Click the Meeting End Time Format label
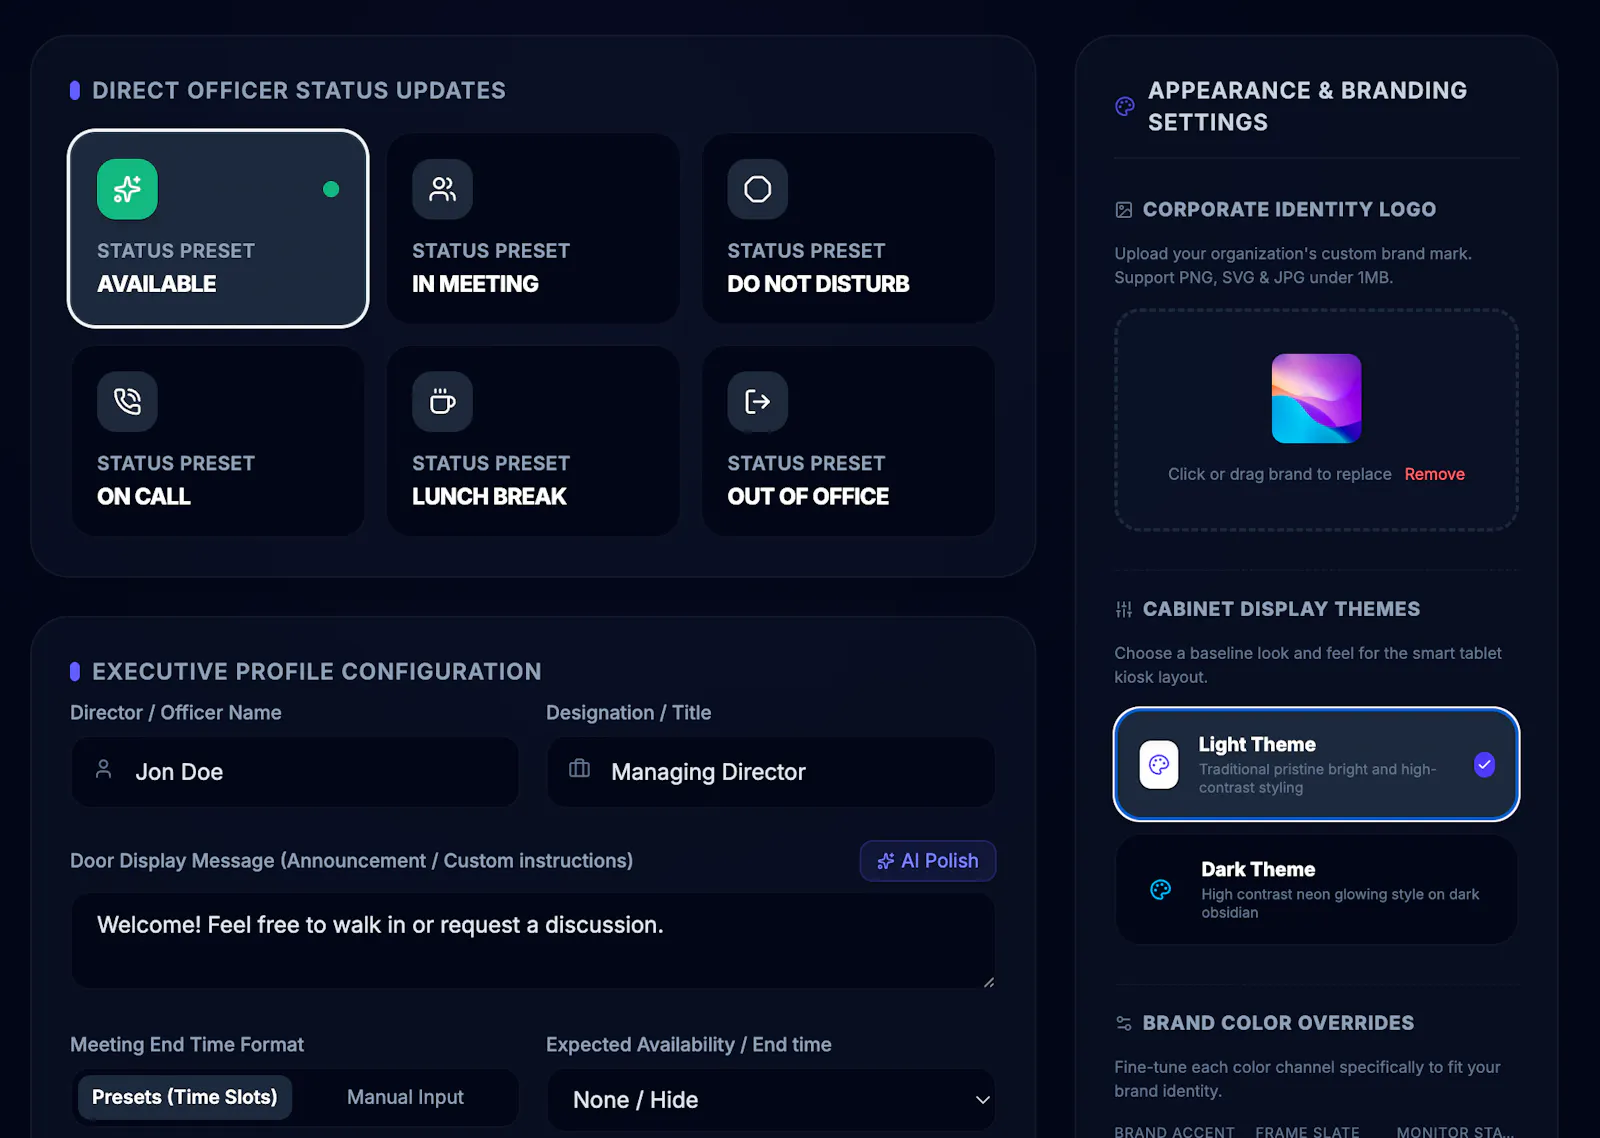Screen dimensions: 1600x1138 (x=187, y=1045)
